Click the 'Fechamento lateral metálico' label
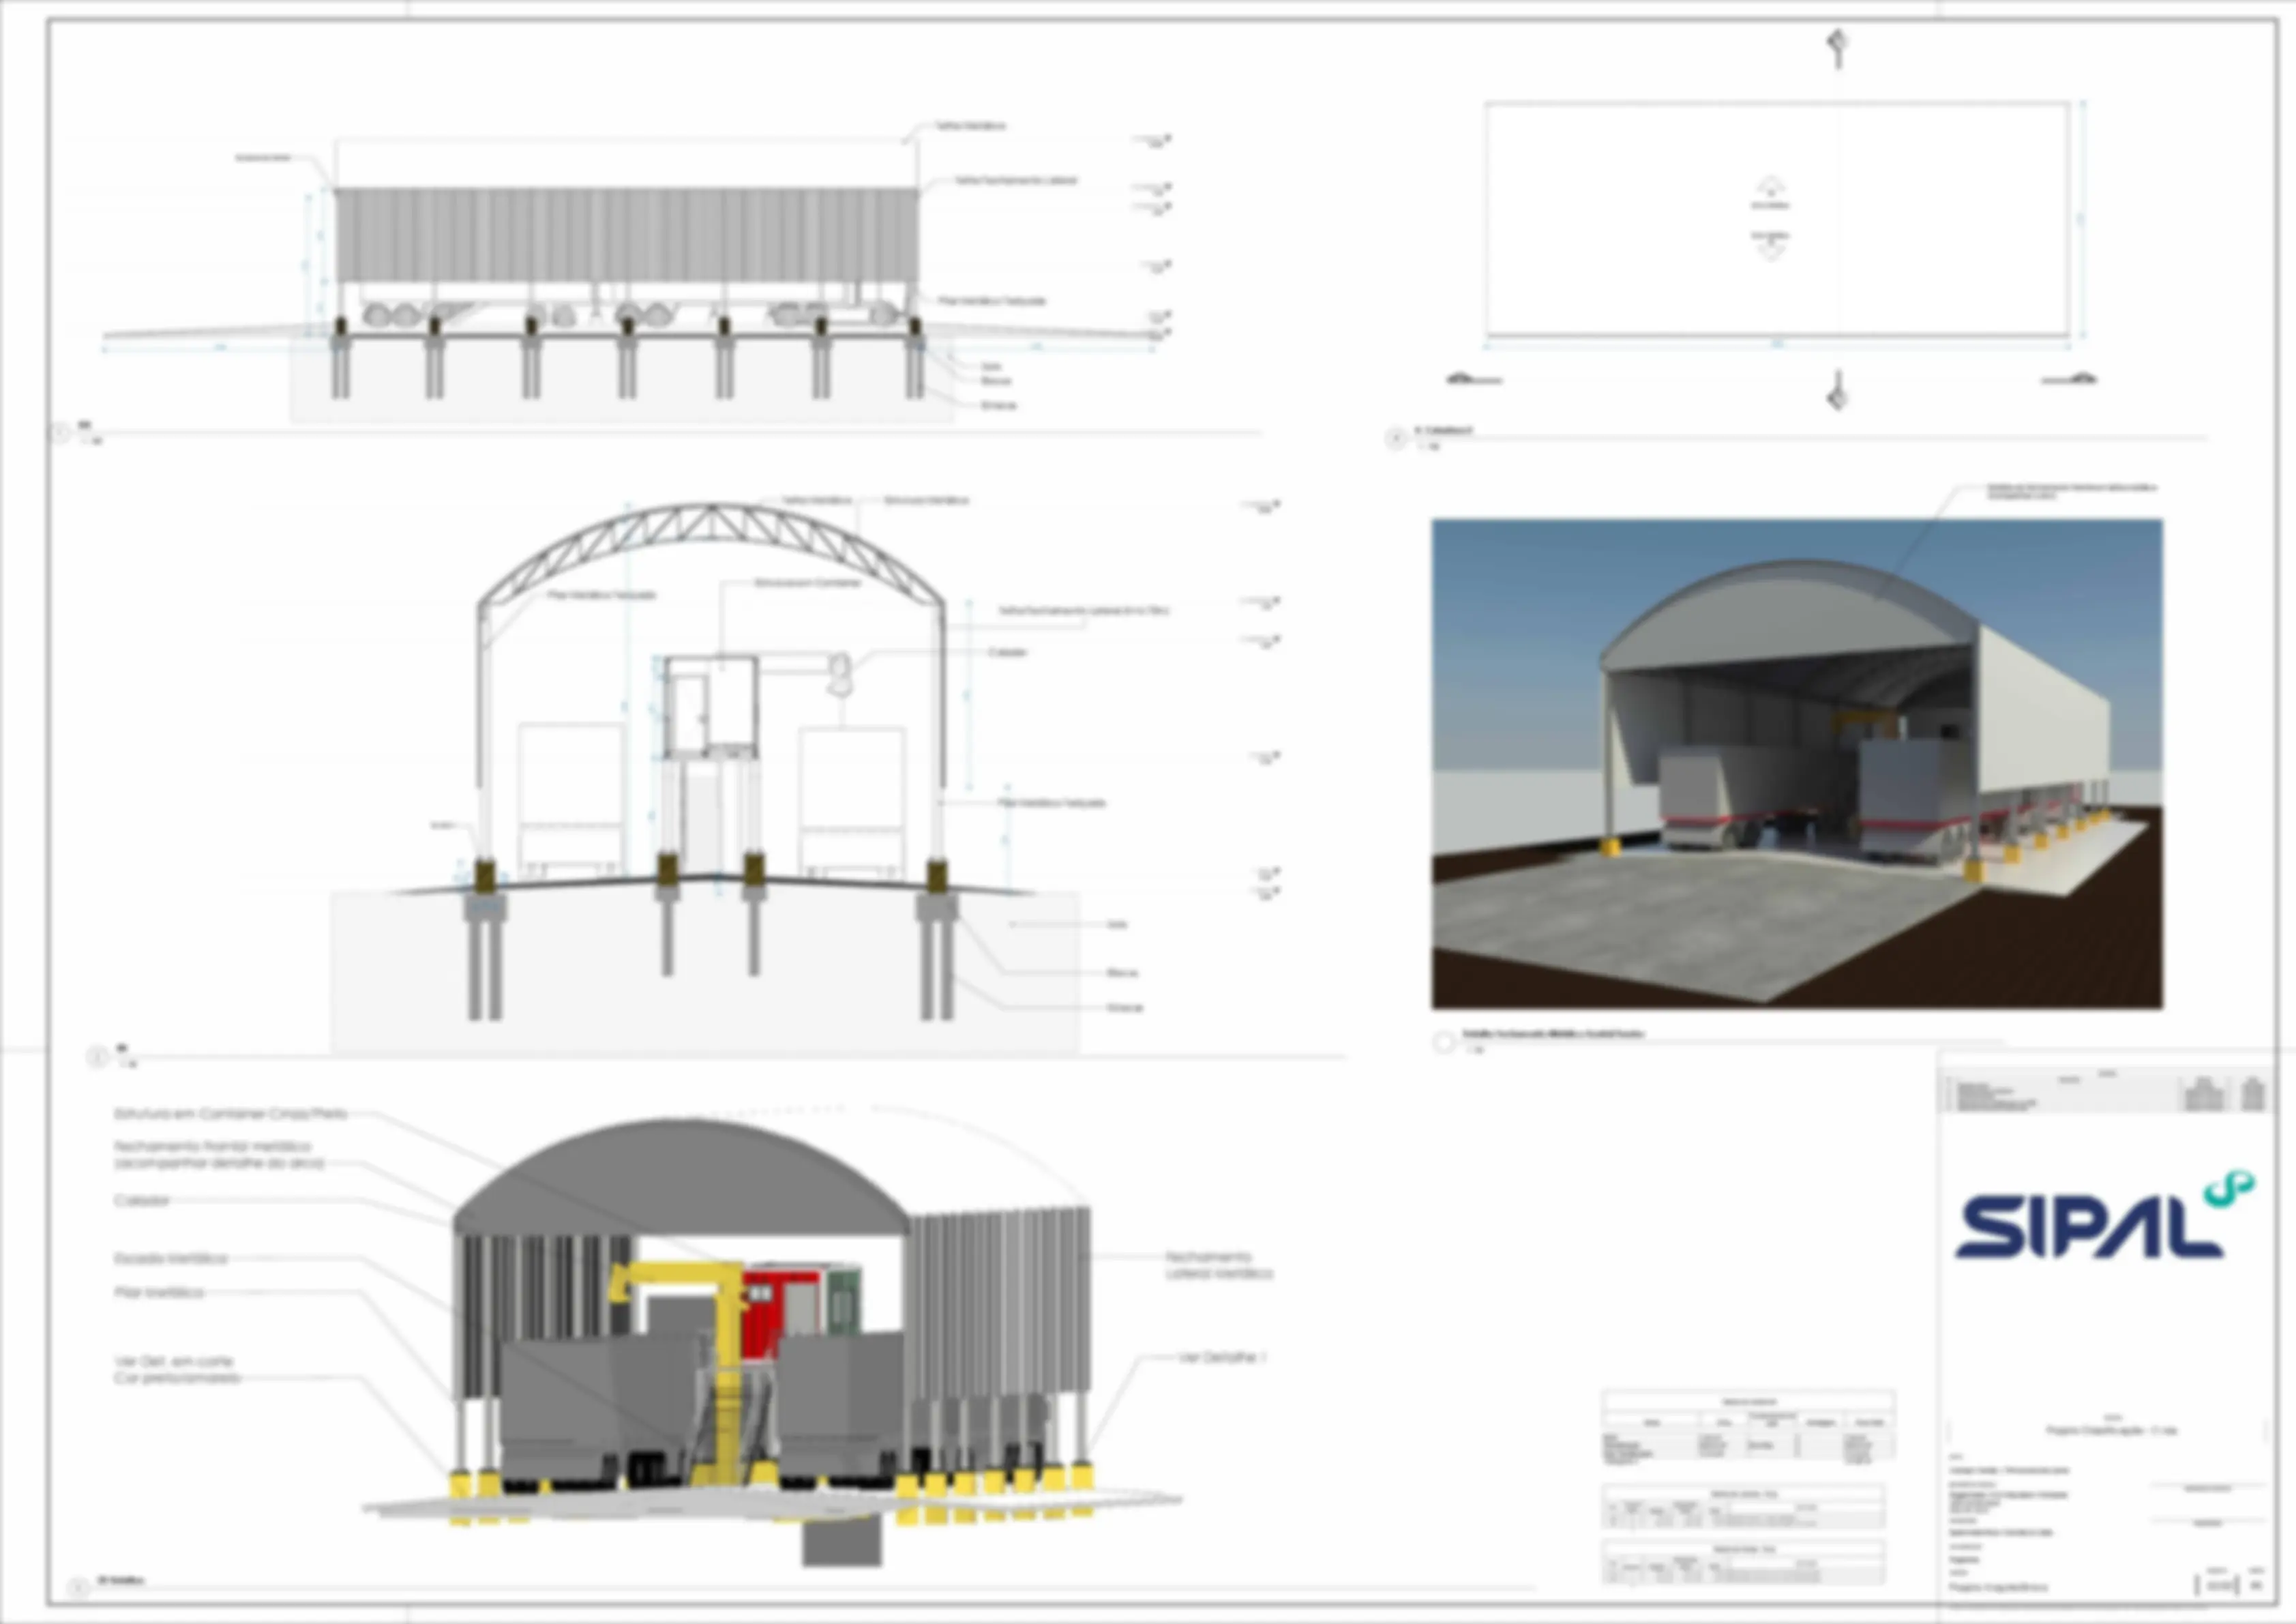This screenshot has width=2296, height=1624. [x=1218, y=1265]
